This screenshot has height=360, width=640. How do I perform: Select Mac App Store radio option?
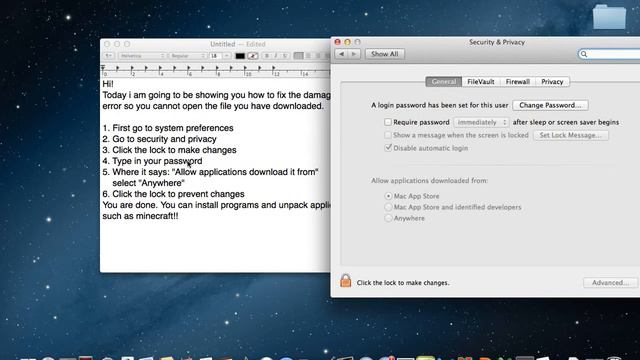point(388,196)
